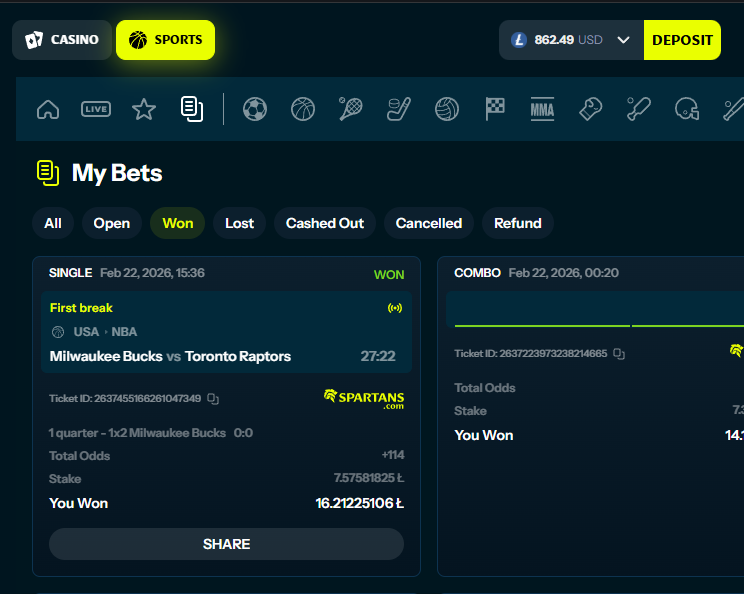Image resolution: width=744 pixels, height=594 pixels.
Task: Click the Litecoin currency icon
Action: coord(519,40)
